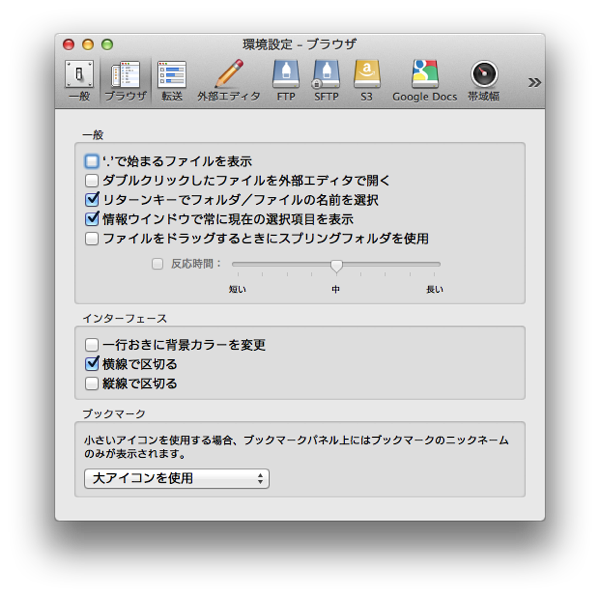Click the yellow minimize window button
600x597 pixels.
[x=88, y=44]
